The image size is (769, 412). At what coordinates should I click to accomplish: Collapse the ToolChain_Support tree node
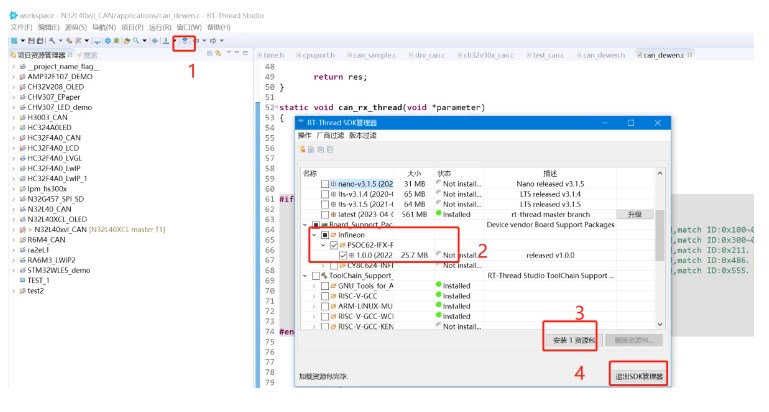305,276
